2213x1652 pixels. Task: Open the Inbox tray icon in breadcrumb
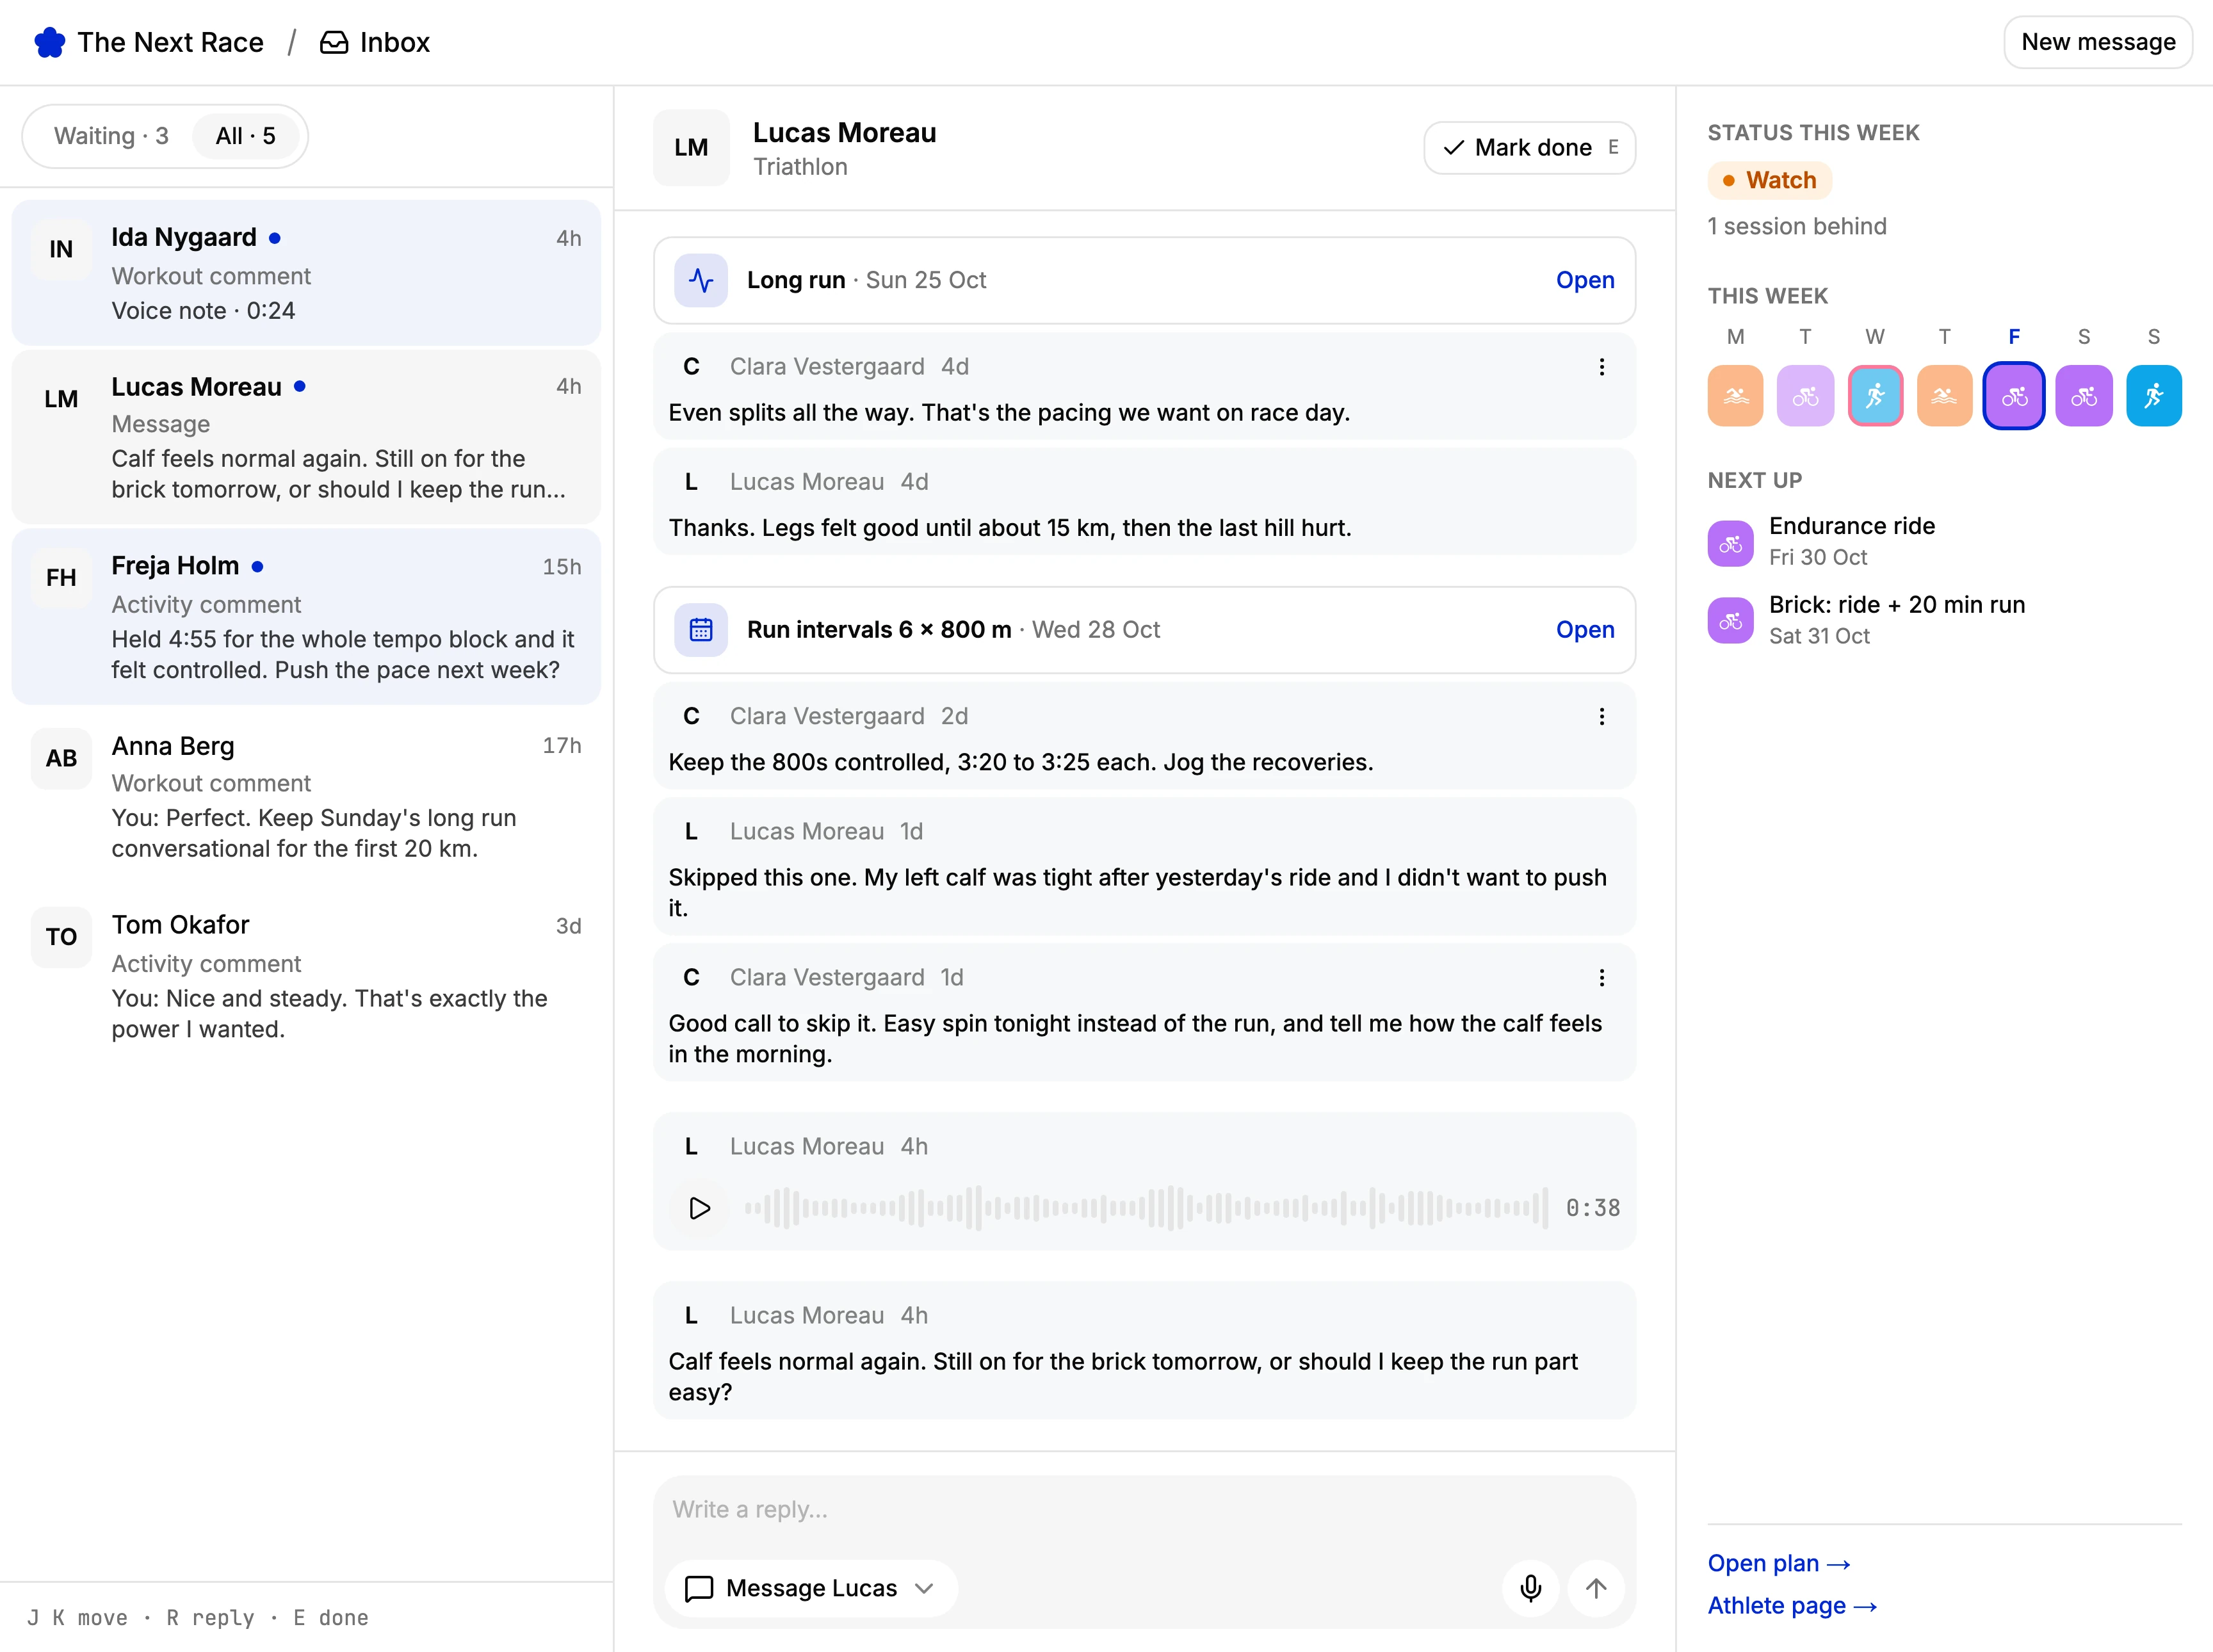pyautogui.click(x=334, y=42)
